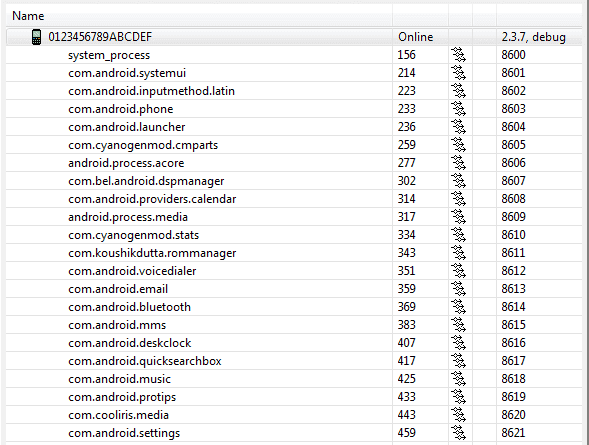Select device 0123456789ABCDEF in the tree

click(100, 37)
